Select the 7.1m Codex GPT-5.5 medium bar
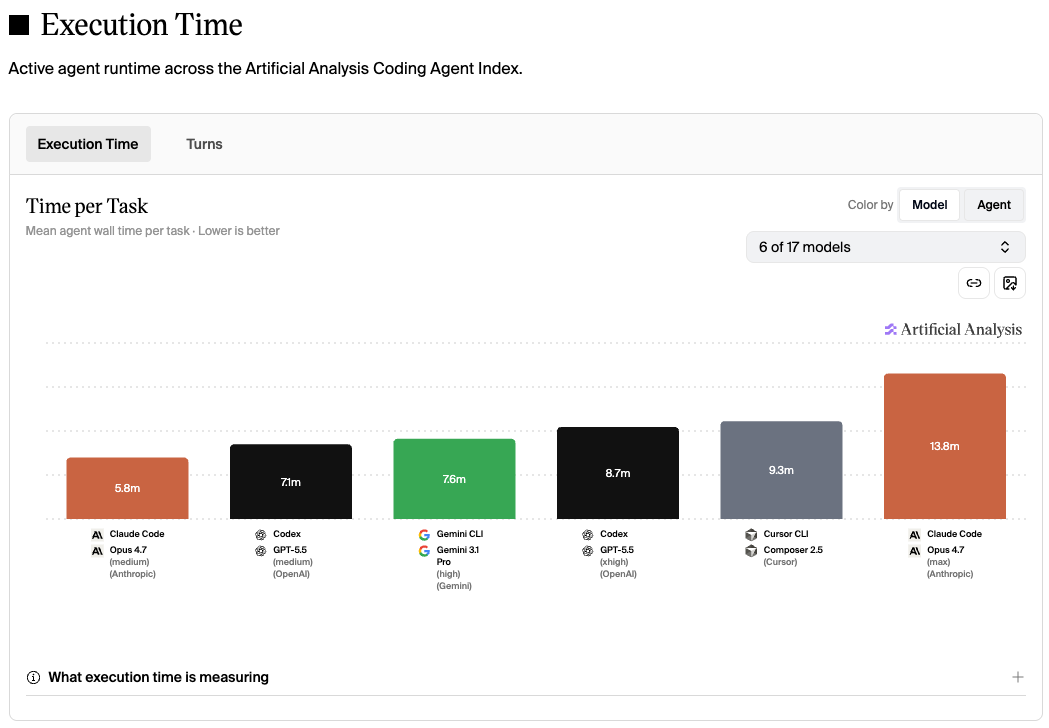This screenshot has height=728, width=1049. pos(291,481)
